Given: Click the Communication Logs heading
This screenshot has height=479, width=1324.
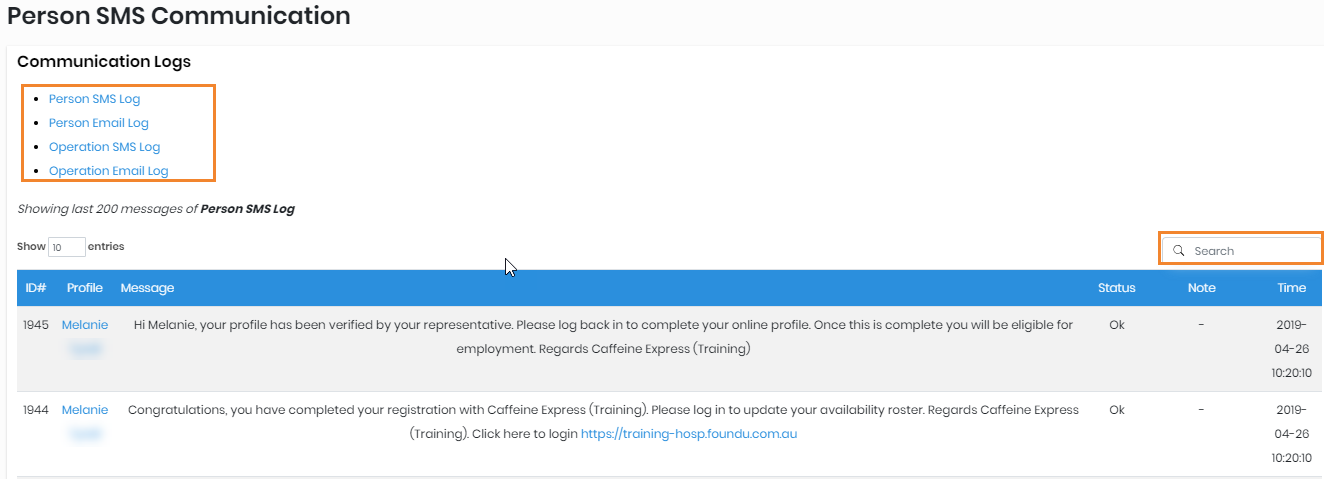Looking at the screenshot, I should pos(104,62).
